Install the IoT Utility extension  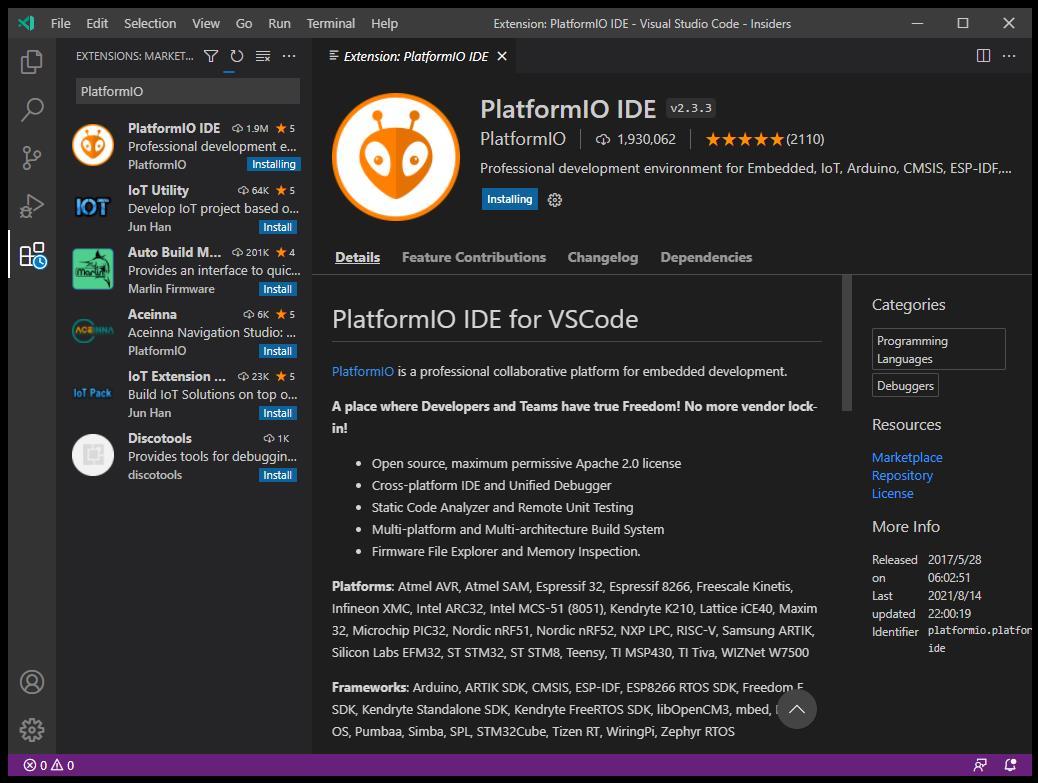[277, 227]
